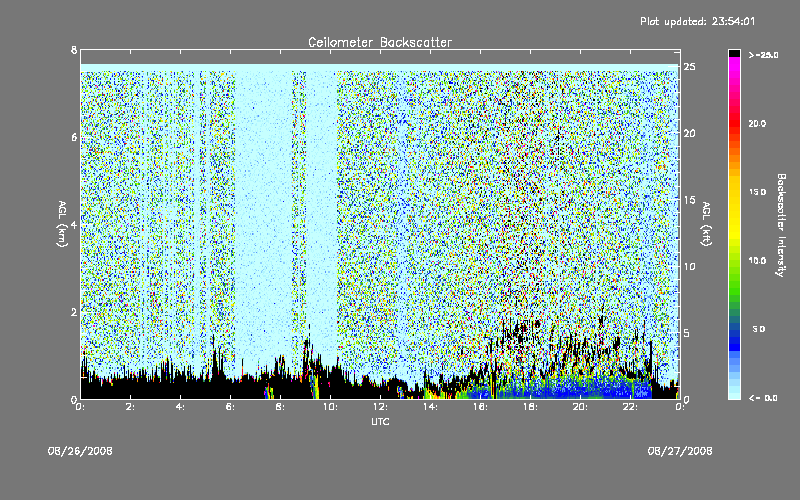The image size is (800, 500).
Task: Click the 5 tick on kft axis
Action: click(x=687, y=333)
